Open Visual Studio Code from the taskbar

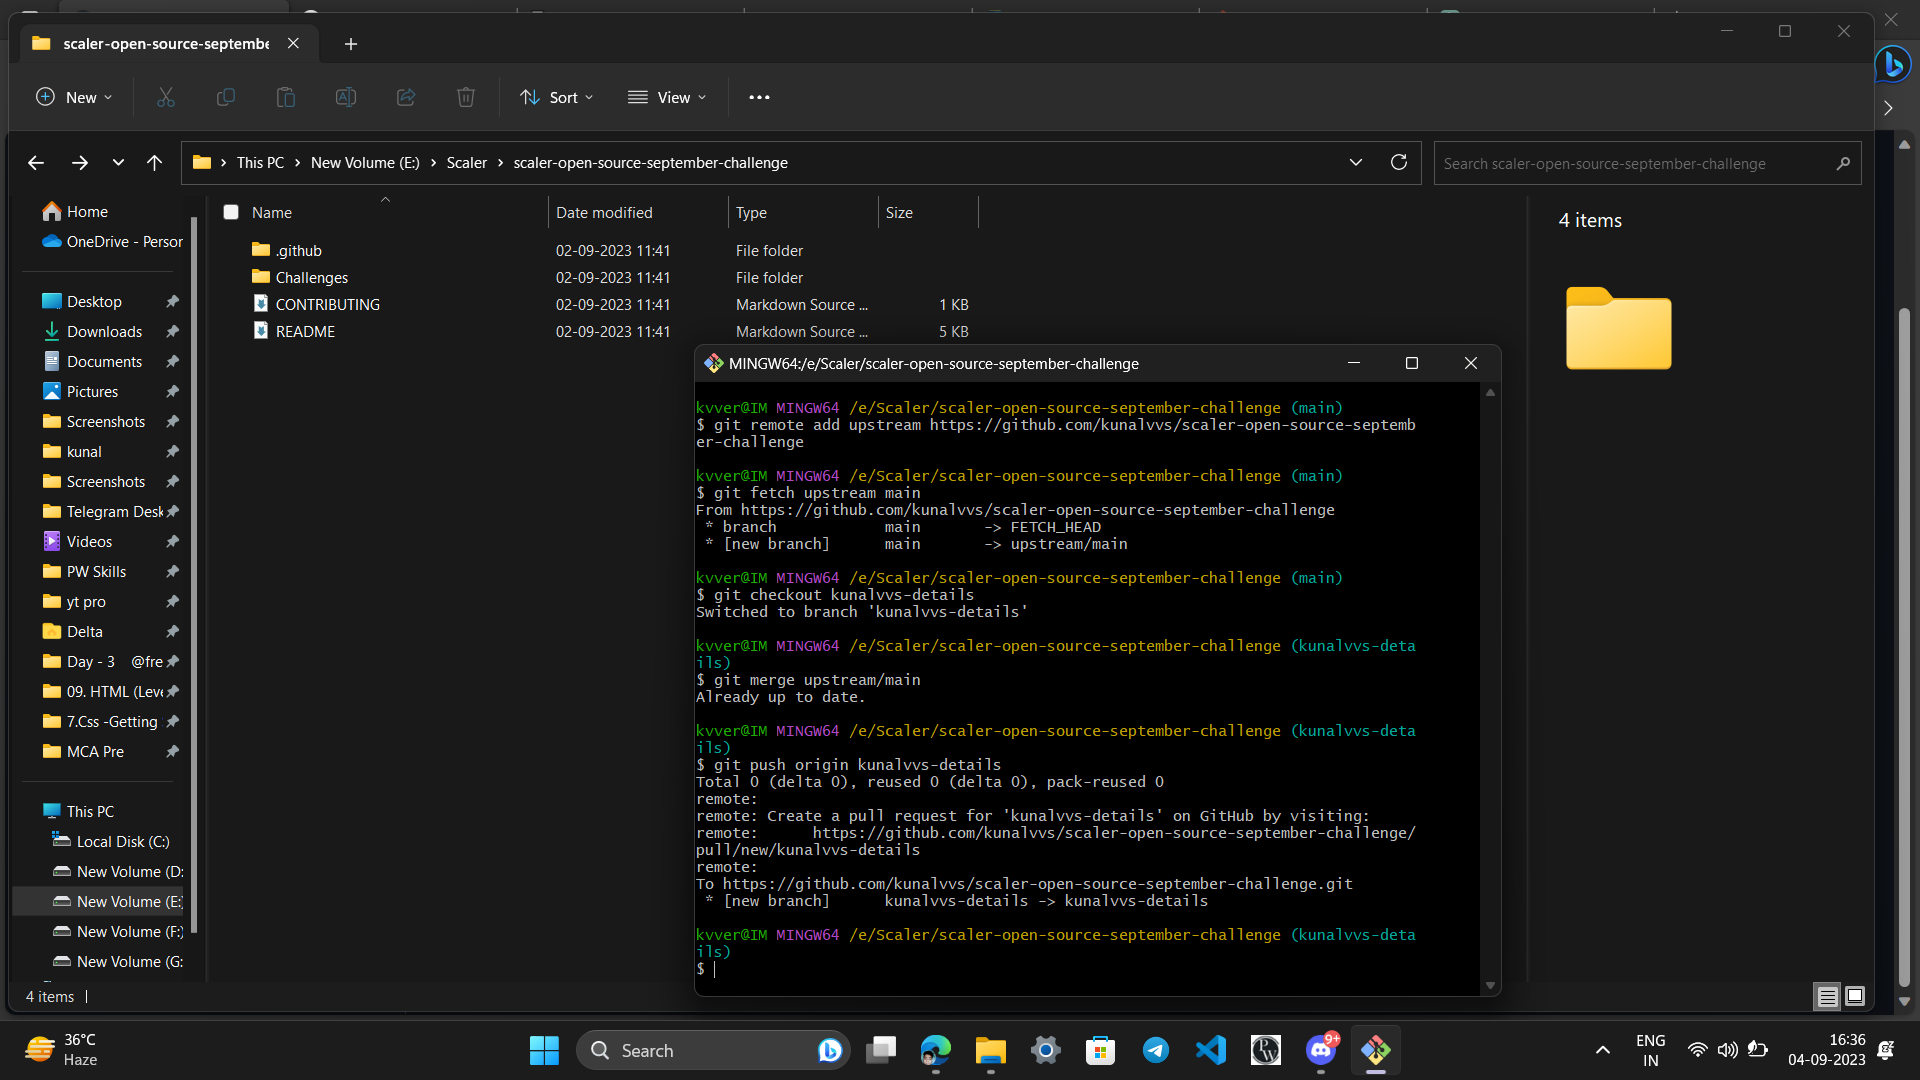pyautogui.click(x=1210, y=1050)
